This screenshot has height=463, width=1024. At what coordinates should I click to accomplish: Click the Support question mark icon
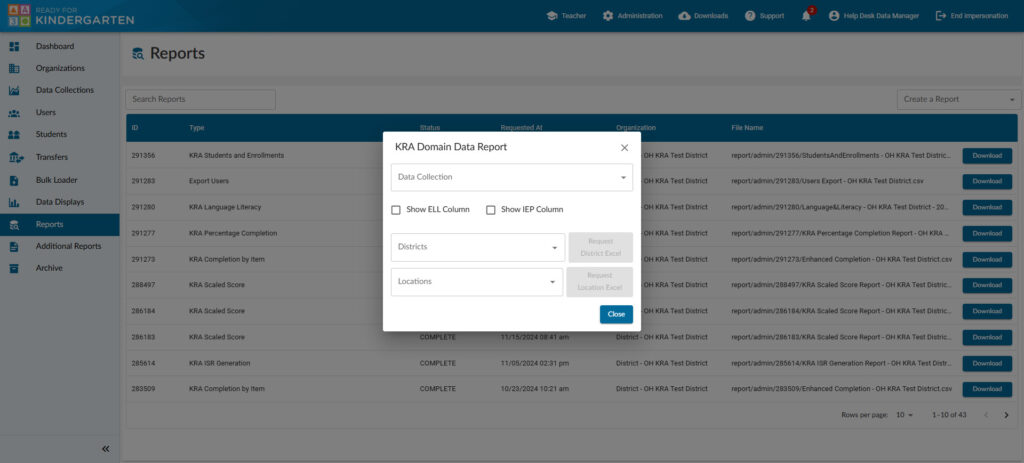pos(750,16)
